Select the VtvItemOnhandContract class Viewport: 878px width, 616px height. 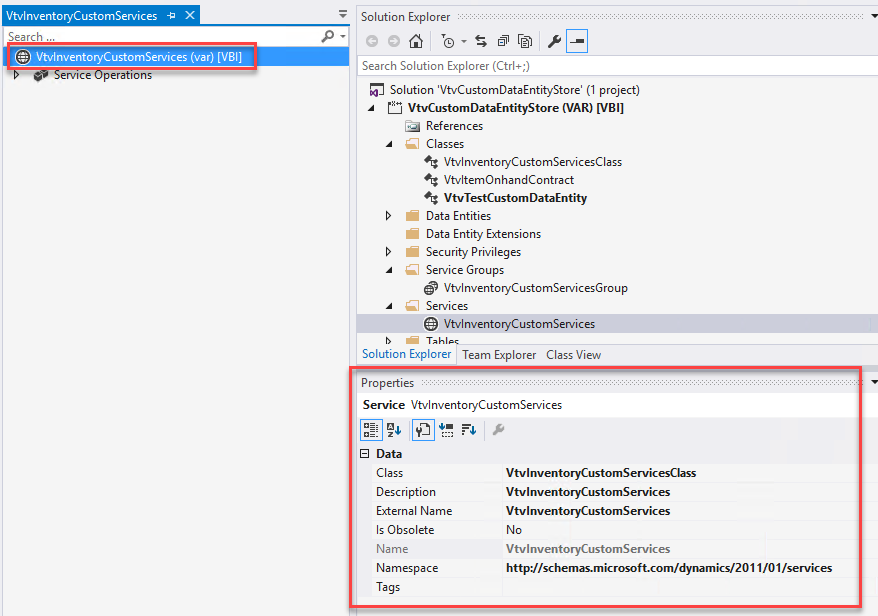tap(508, 180)
